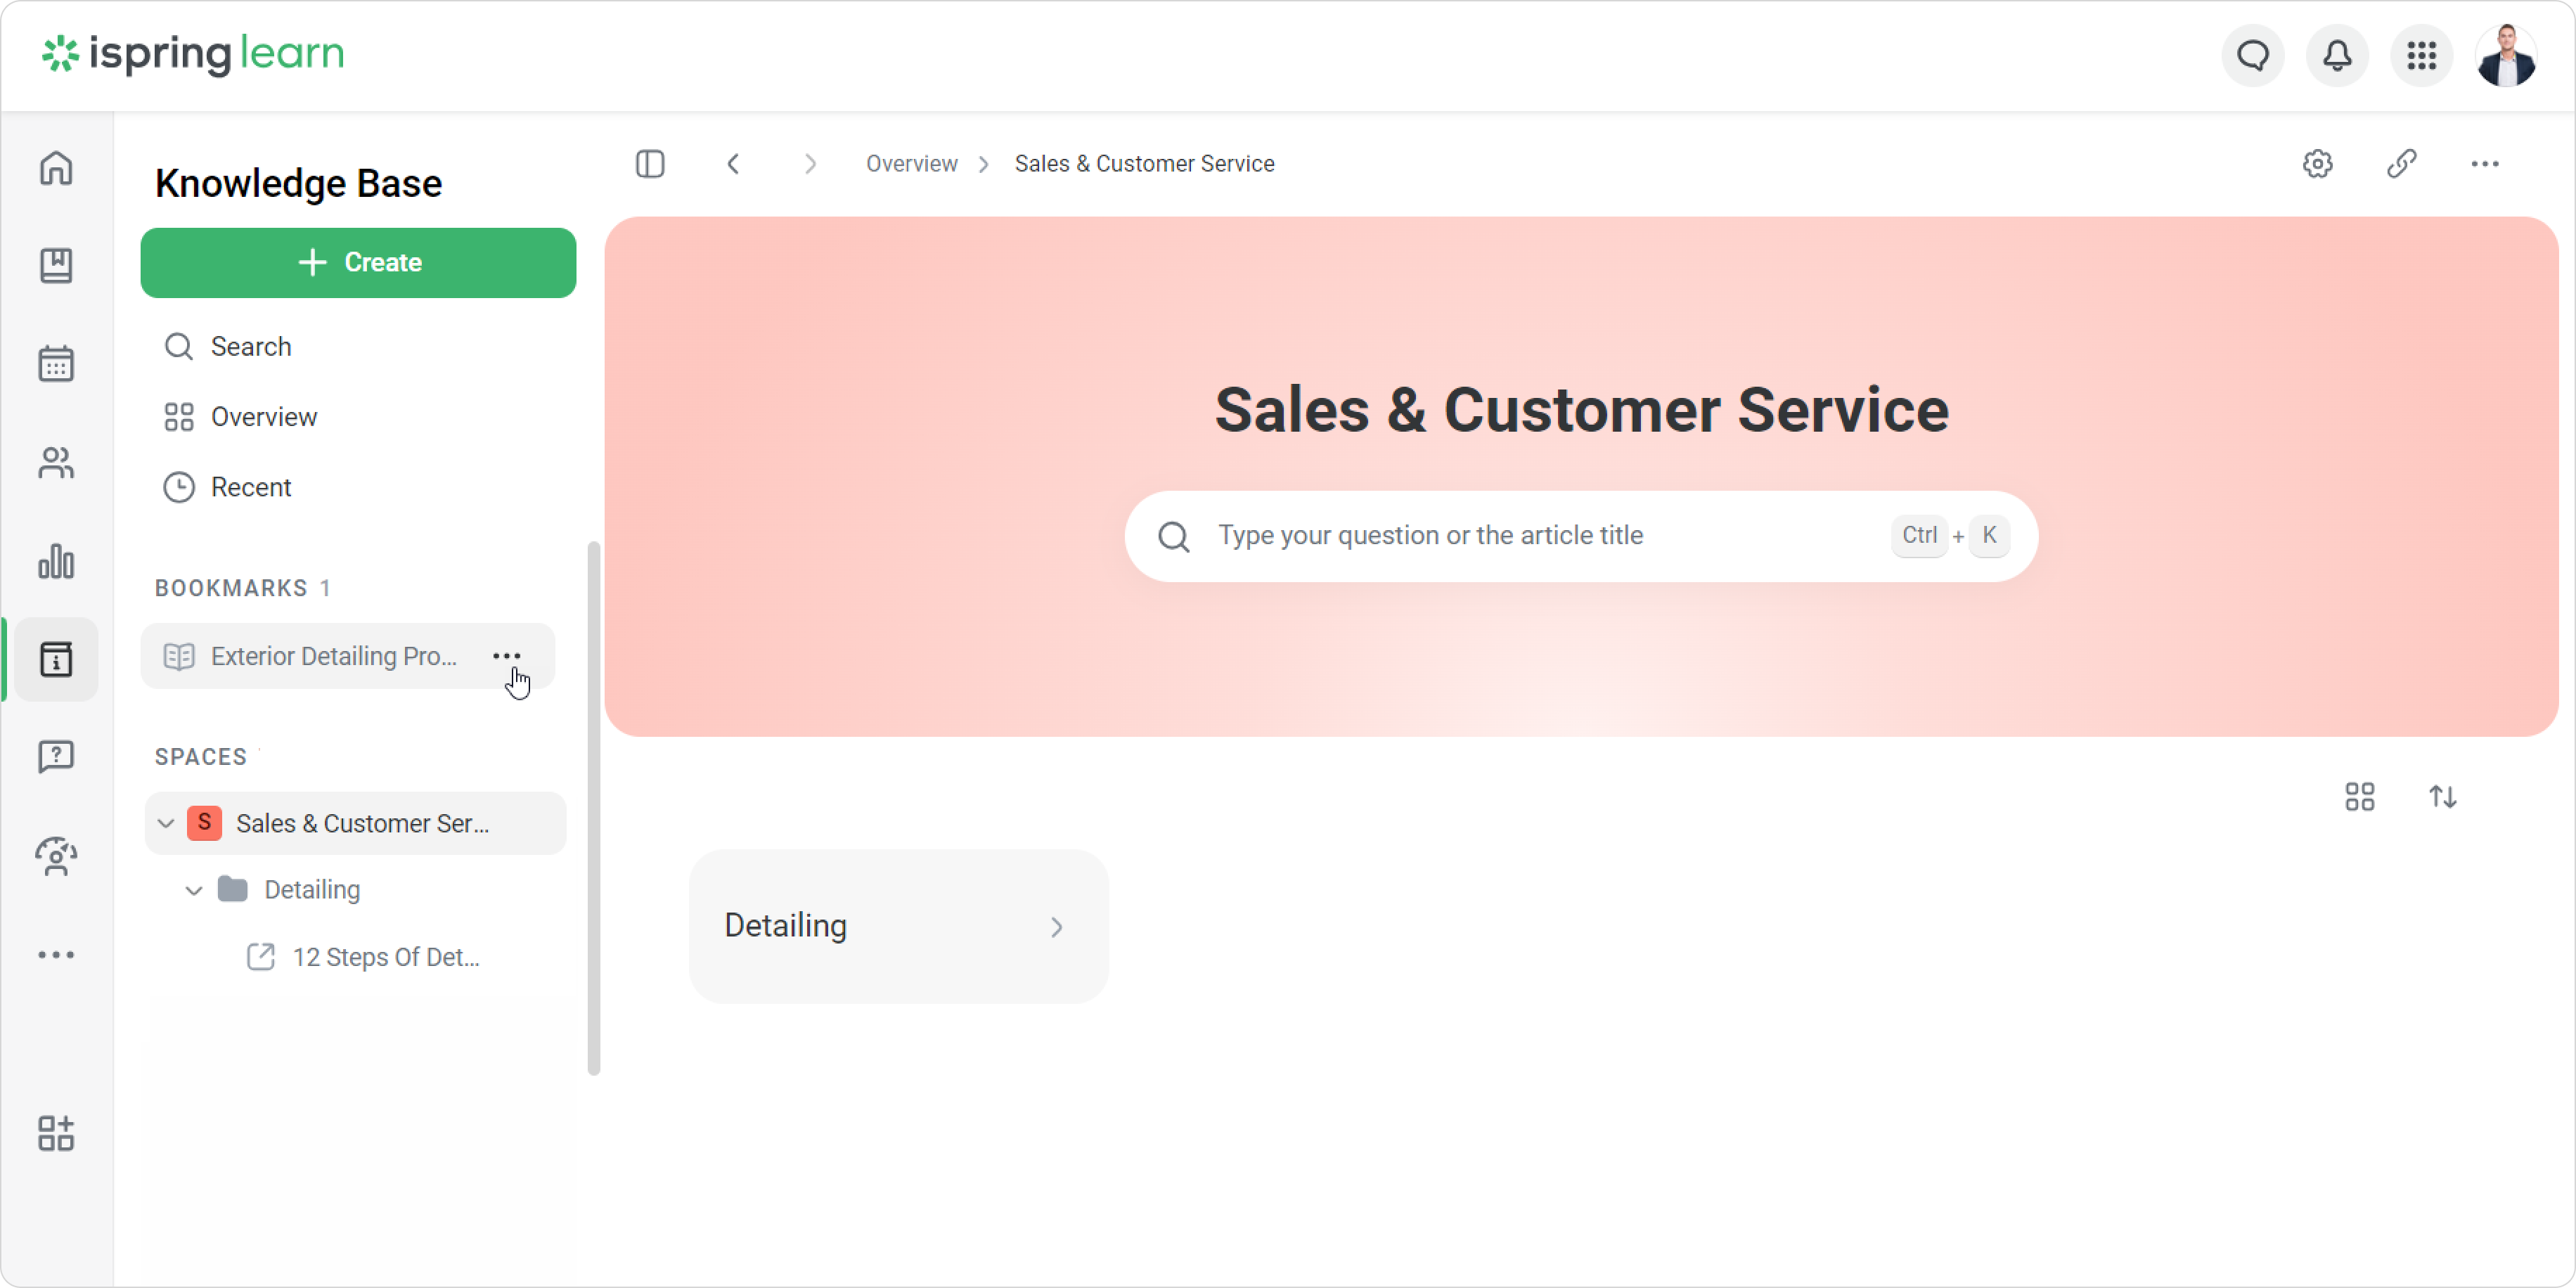Open the home icon in left rail
2576x1288 pixels.
tap(56, 167)
